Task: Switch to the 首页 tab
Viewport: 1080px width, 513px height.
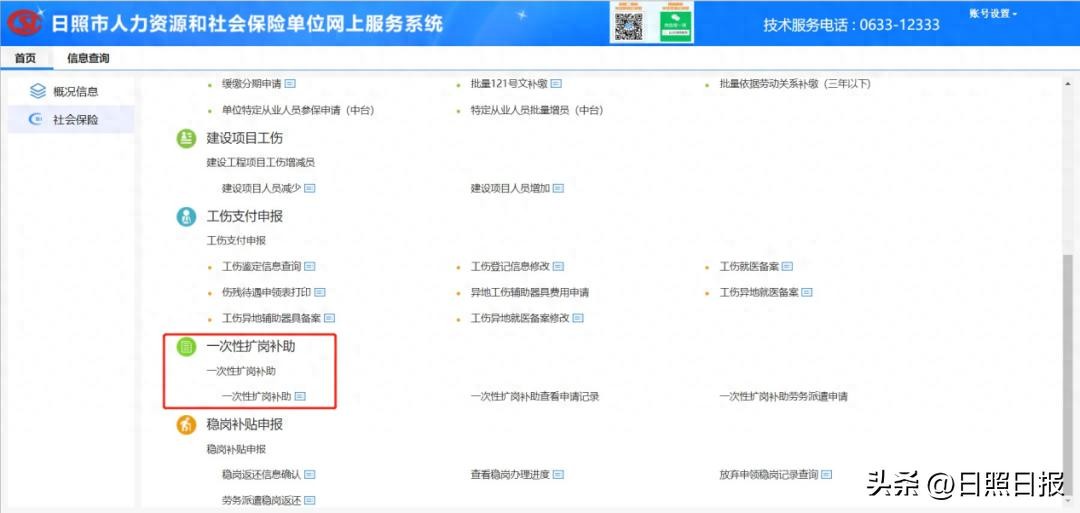Action: [x=25, y=59]
